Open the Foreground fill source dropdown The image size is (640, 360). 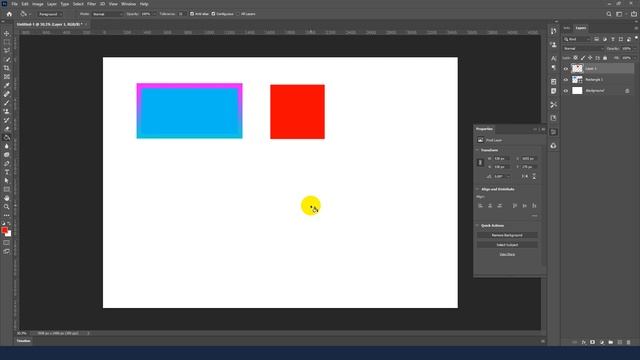point(50,14)
